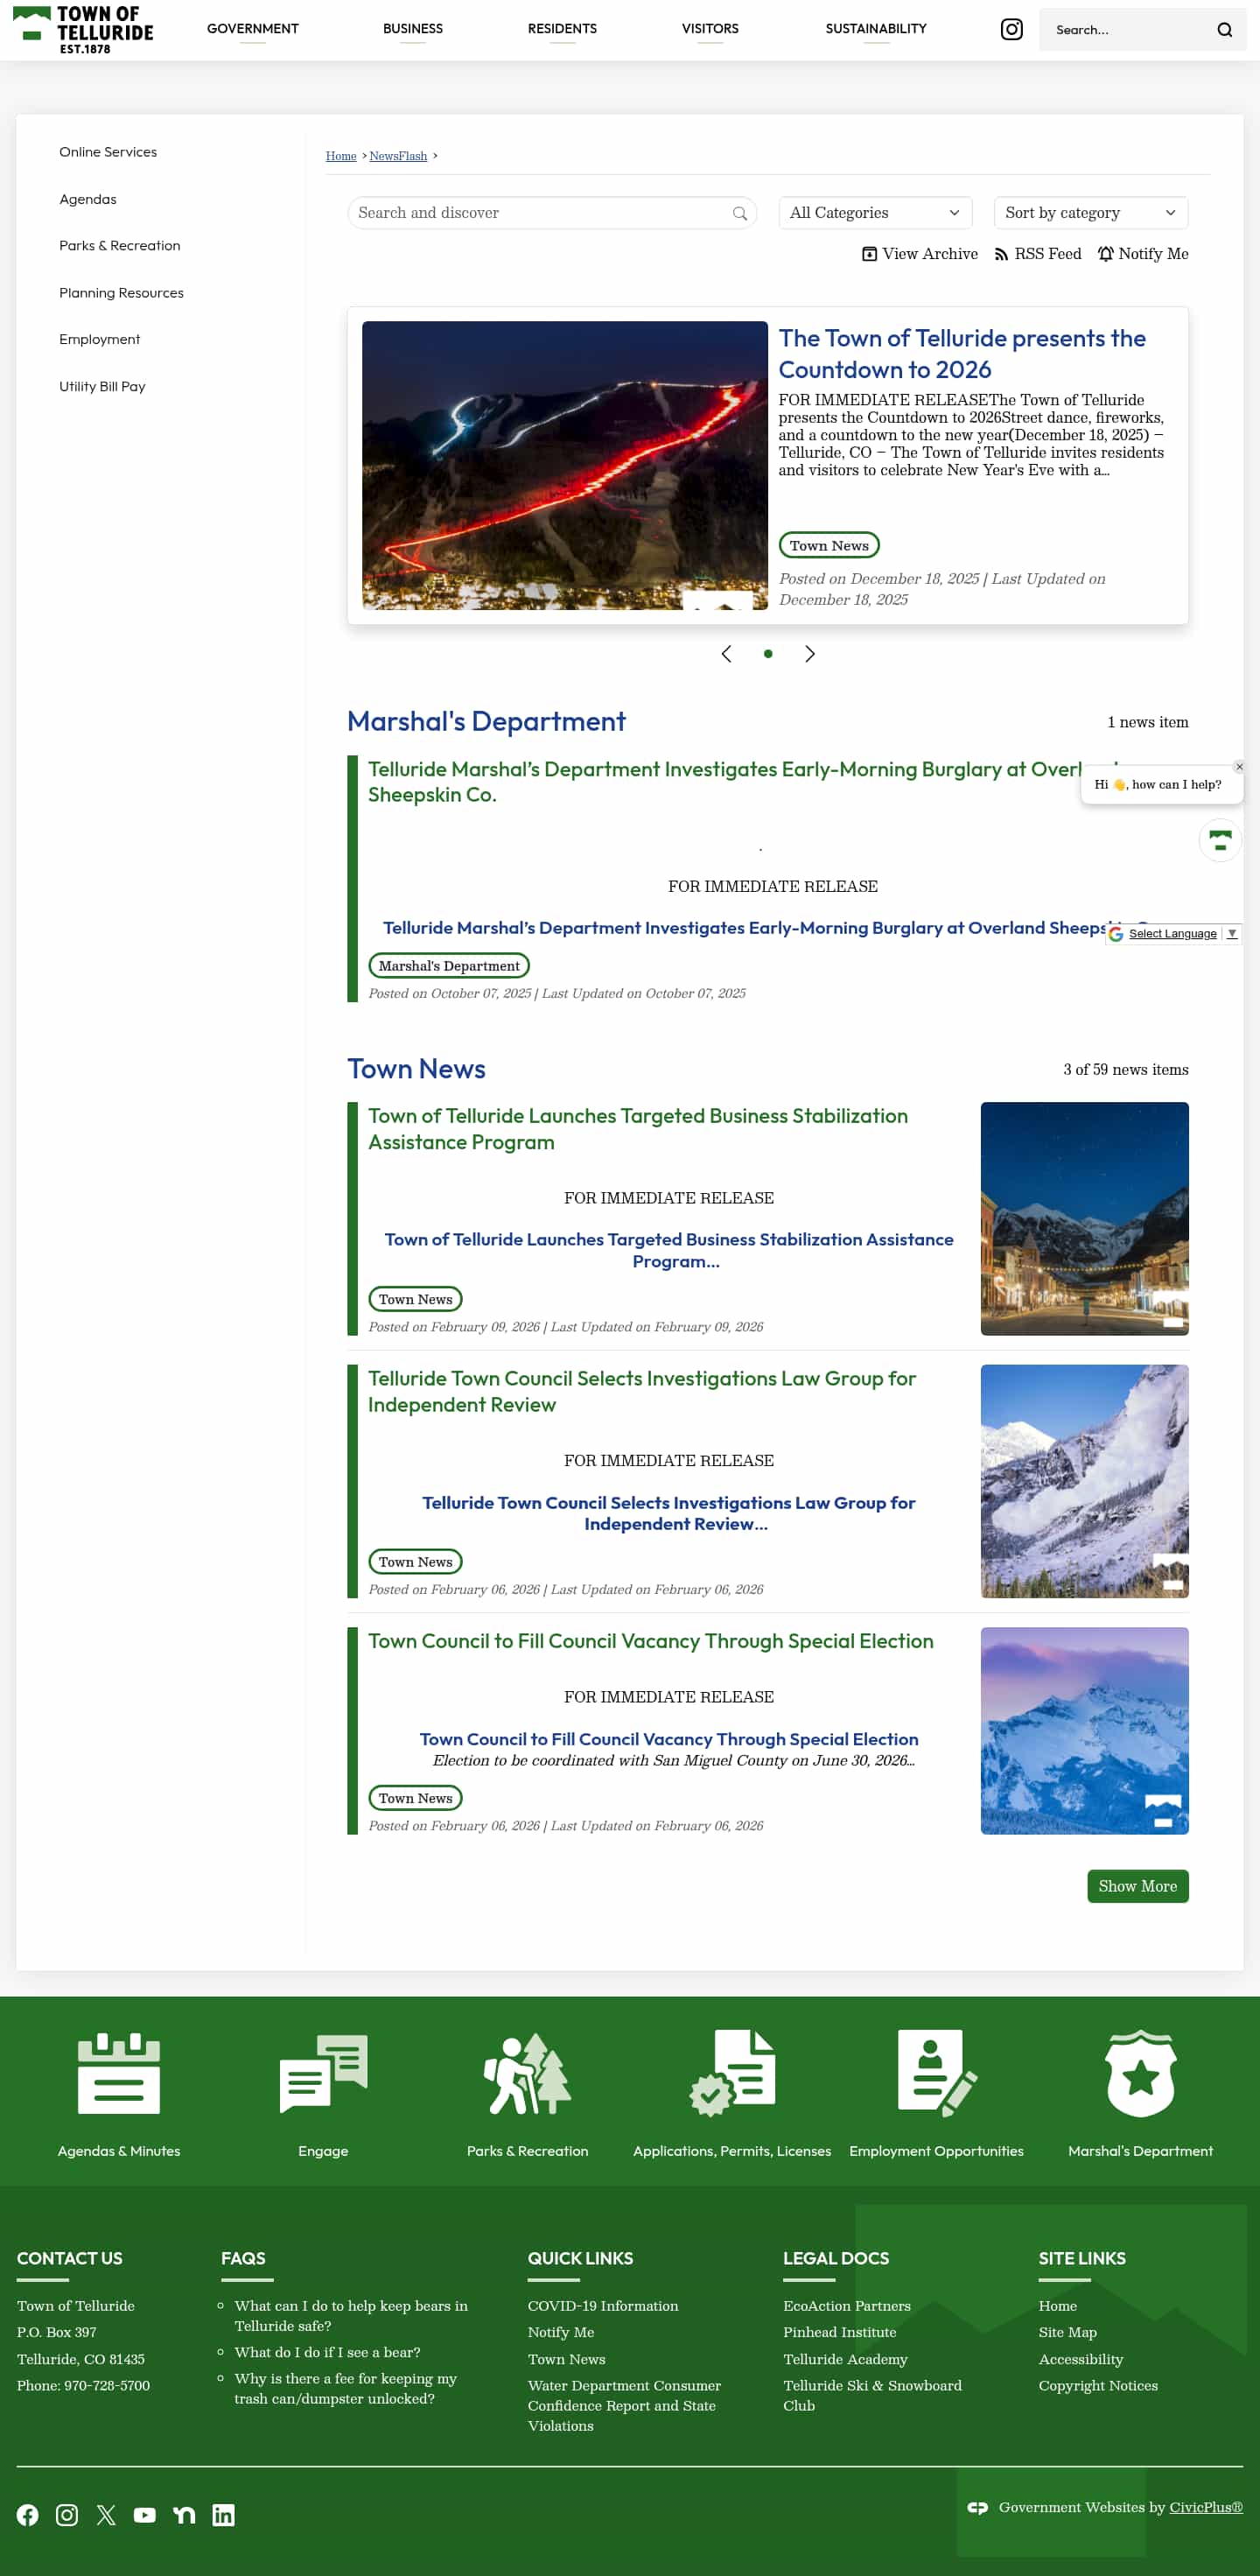Open EcoAction Partners footer link
The width and height of the screenshot is (1260, 2576).
coord(847,2306)
